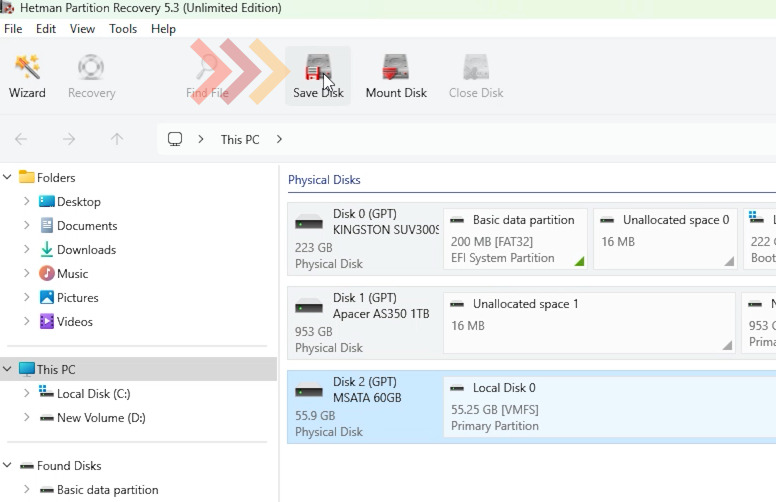Image resolution: width=776 pixels, height=502 pixels.
Task: Expand the Music tree node
Action: point(27,273)
